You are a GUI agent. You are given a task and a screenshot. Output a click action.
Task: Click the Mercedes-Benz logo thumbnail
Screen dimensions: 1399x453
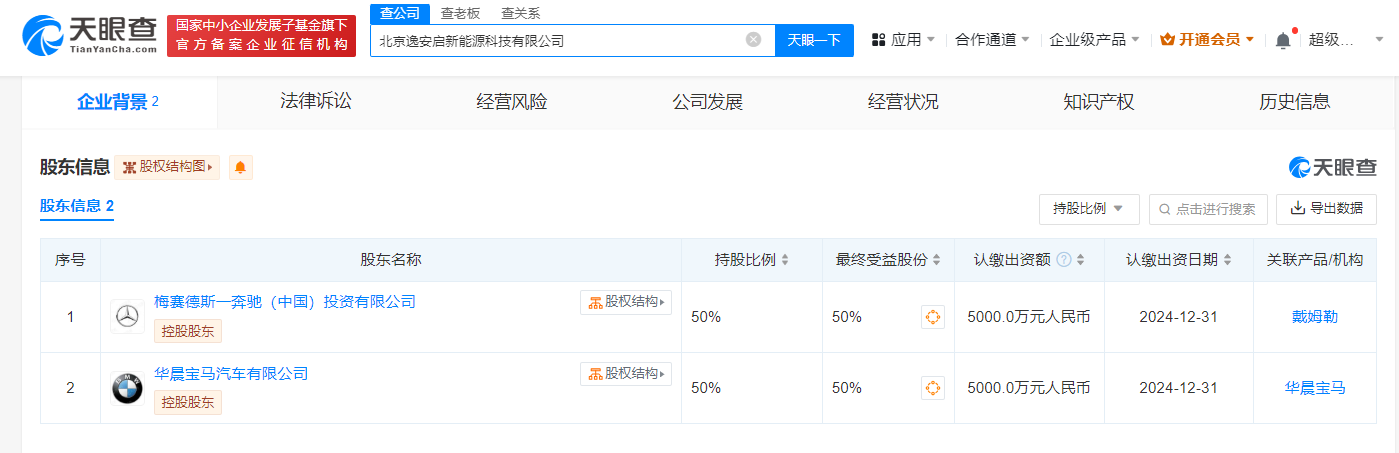pos(127,317)
